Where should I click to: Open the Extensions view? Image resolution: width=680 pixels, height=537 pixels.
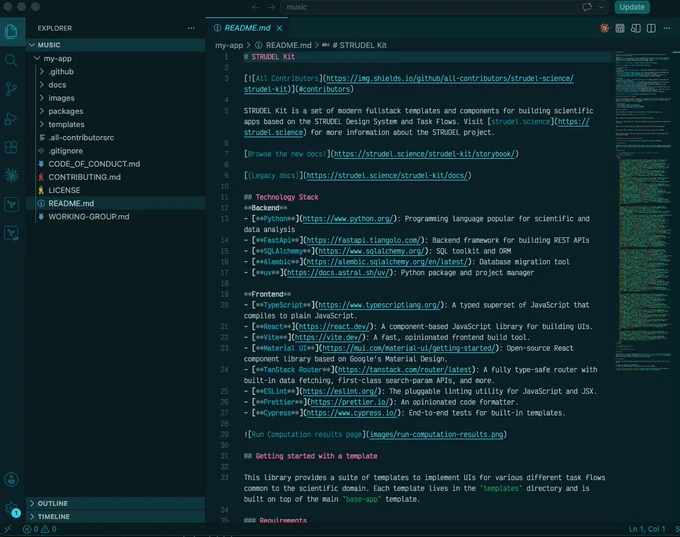11,147
